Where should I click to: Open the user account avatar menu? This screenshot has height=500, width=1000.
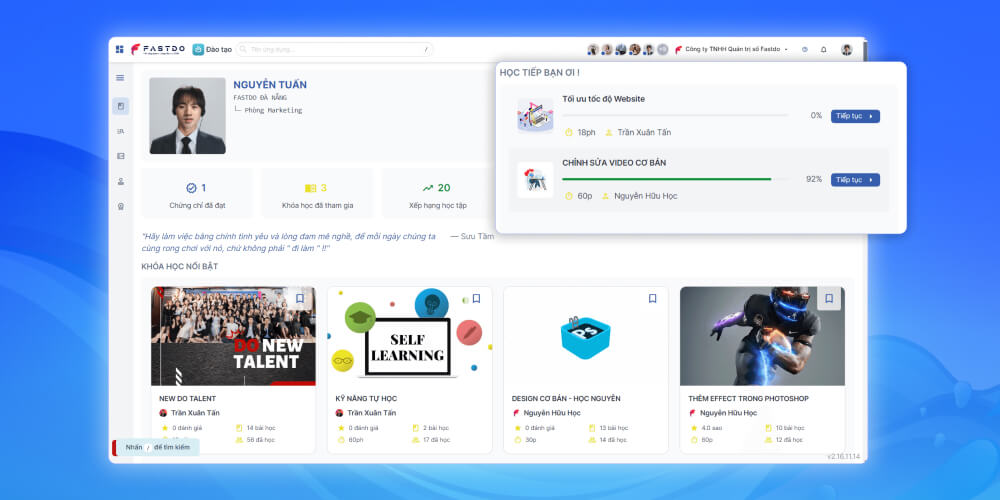[846, 49]
